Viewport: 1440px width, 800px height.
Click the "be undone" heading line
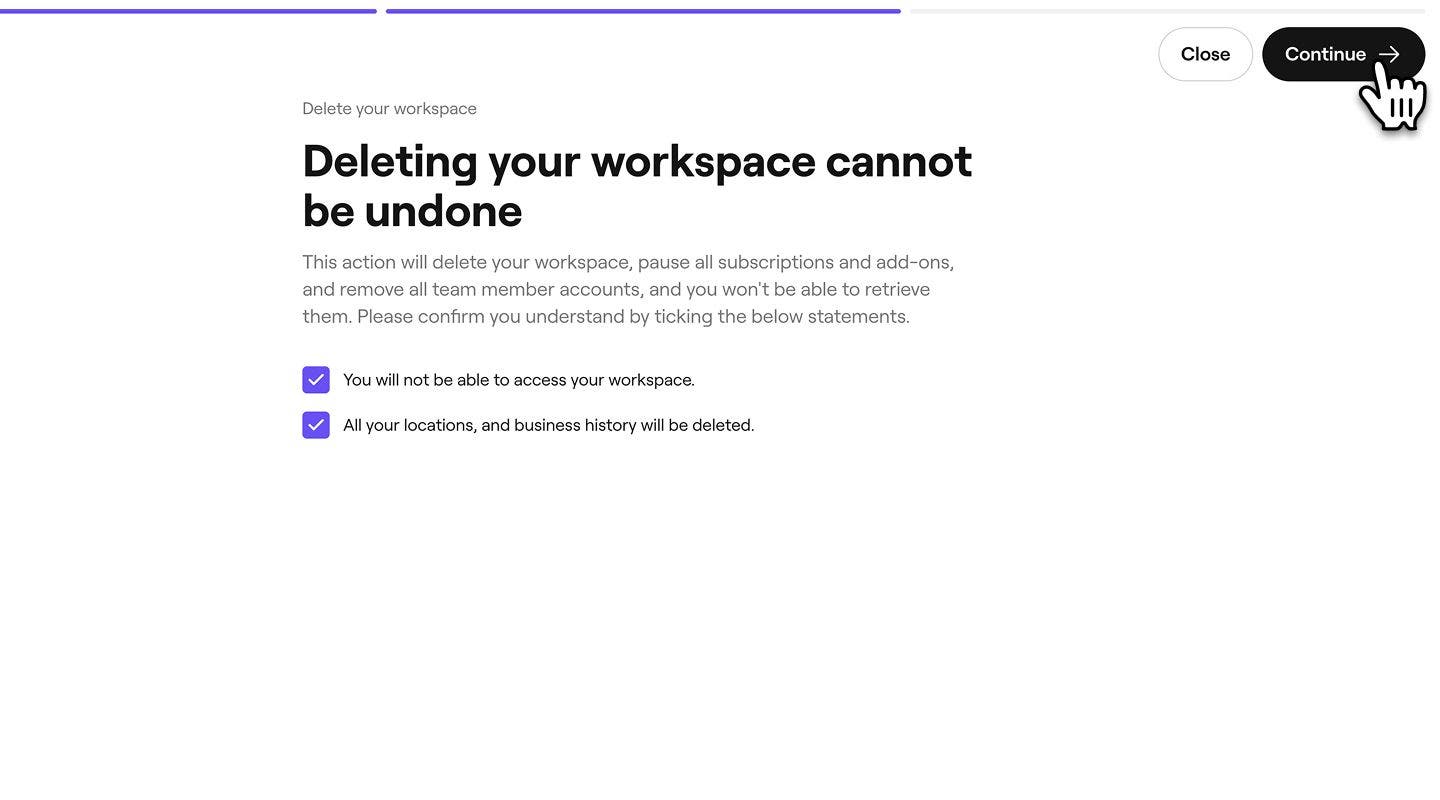412,211
